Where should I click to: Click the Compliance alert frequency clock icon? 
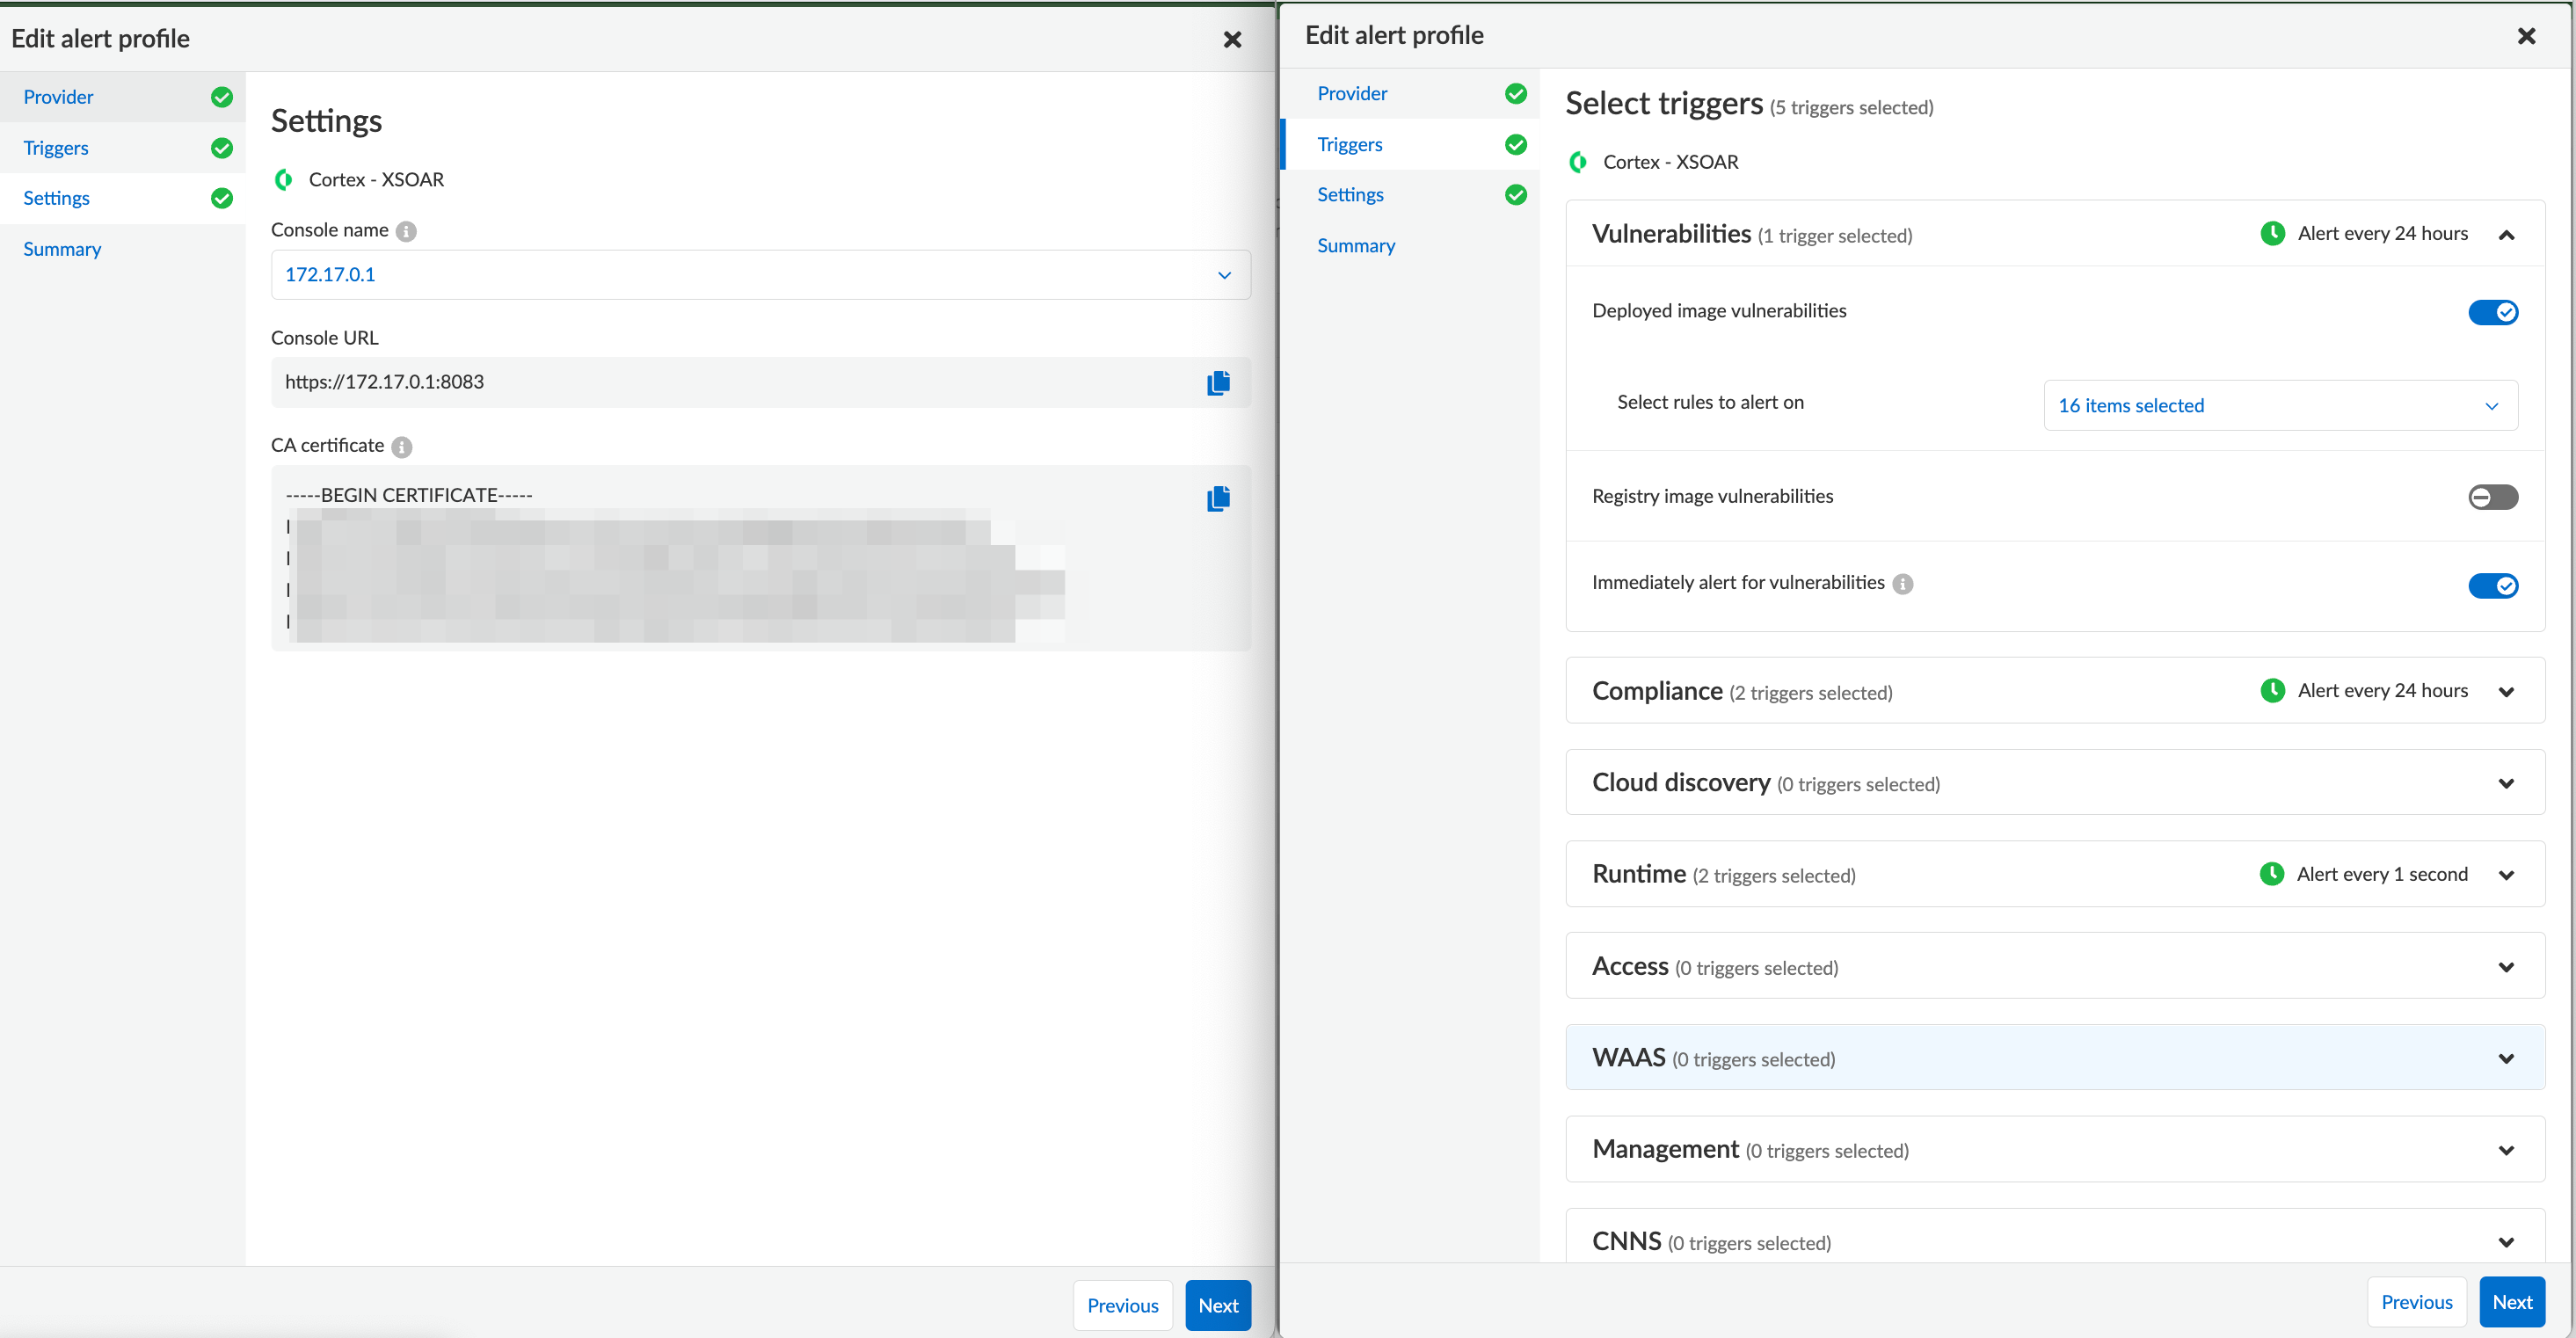pyautogui.click(x=2272, y=691)
